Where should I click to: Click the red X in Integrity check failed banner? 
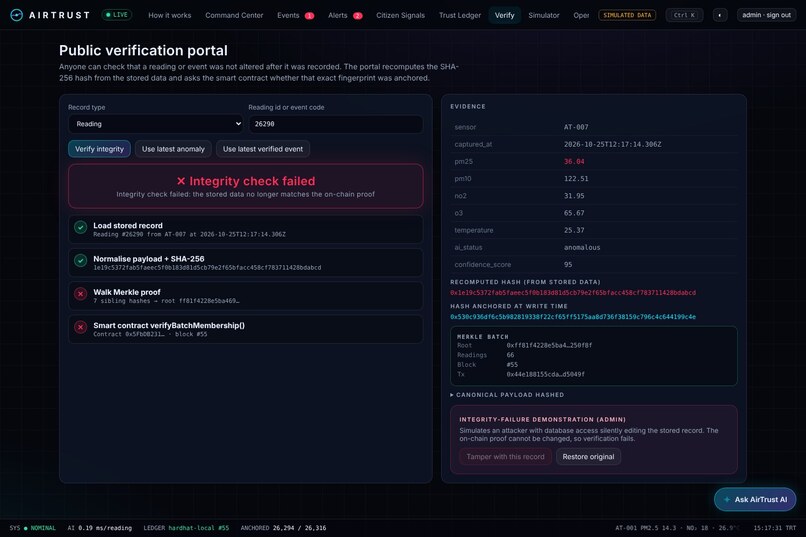click(181, 181)
